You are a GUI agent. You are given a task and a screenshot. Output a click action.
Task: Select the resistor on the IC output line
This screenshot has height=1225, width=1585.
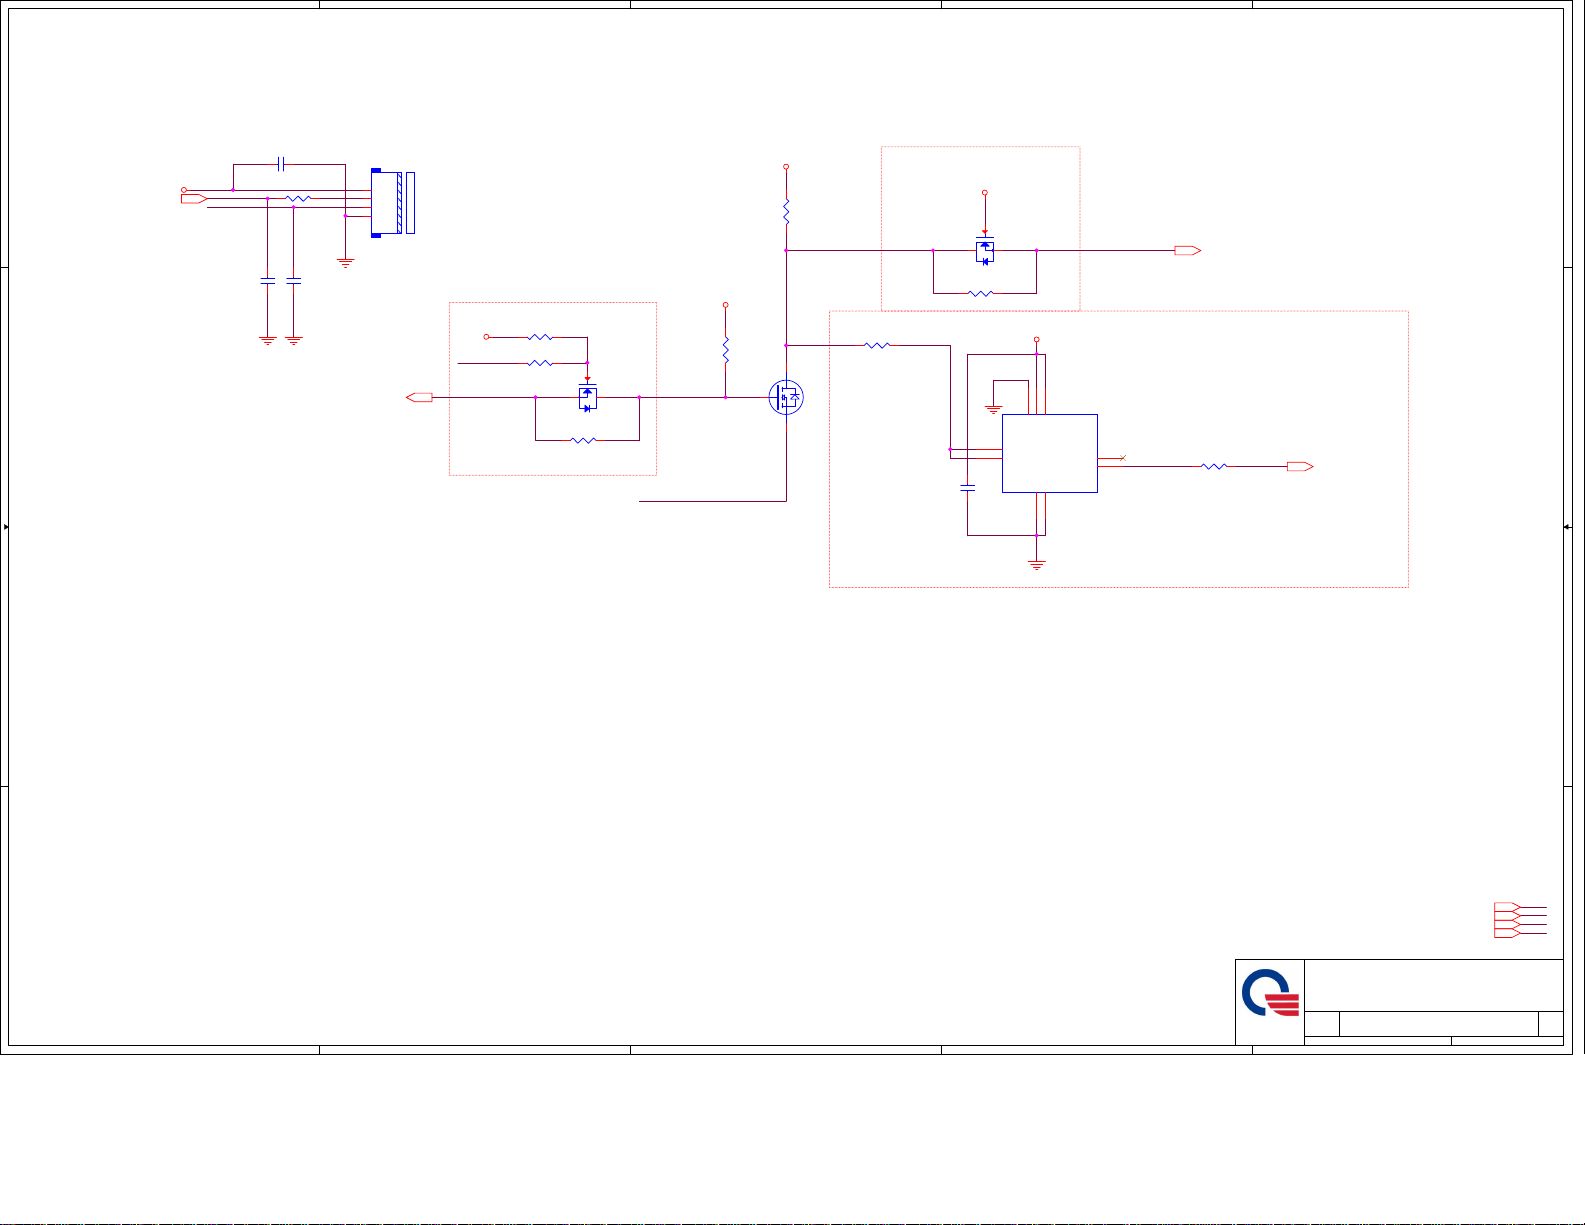[x=1213, y=466]
